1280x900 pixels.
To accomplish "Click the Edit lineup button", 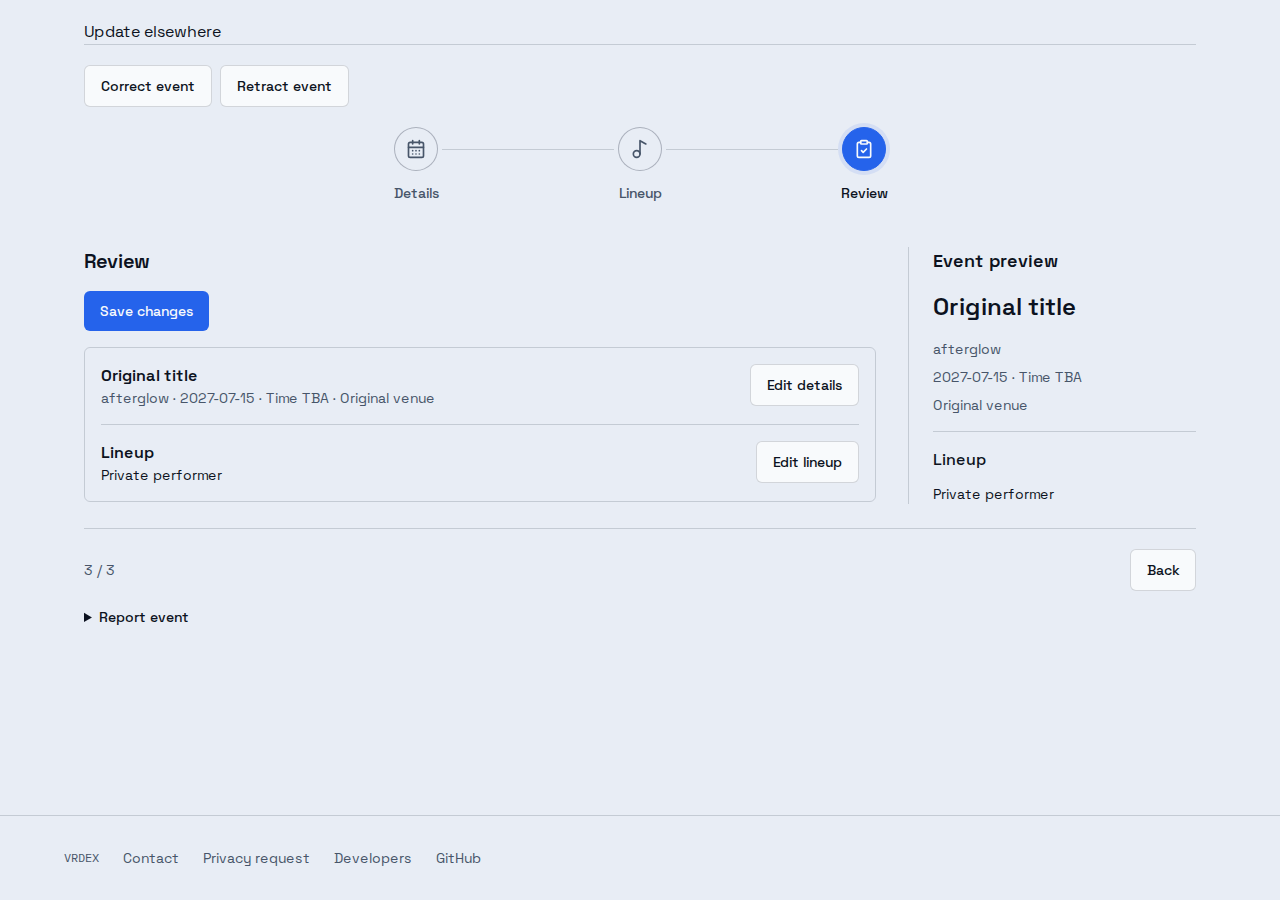I will pos(807,462).
